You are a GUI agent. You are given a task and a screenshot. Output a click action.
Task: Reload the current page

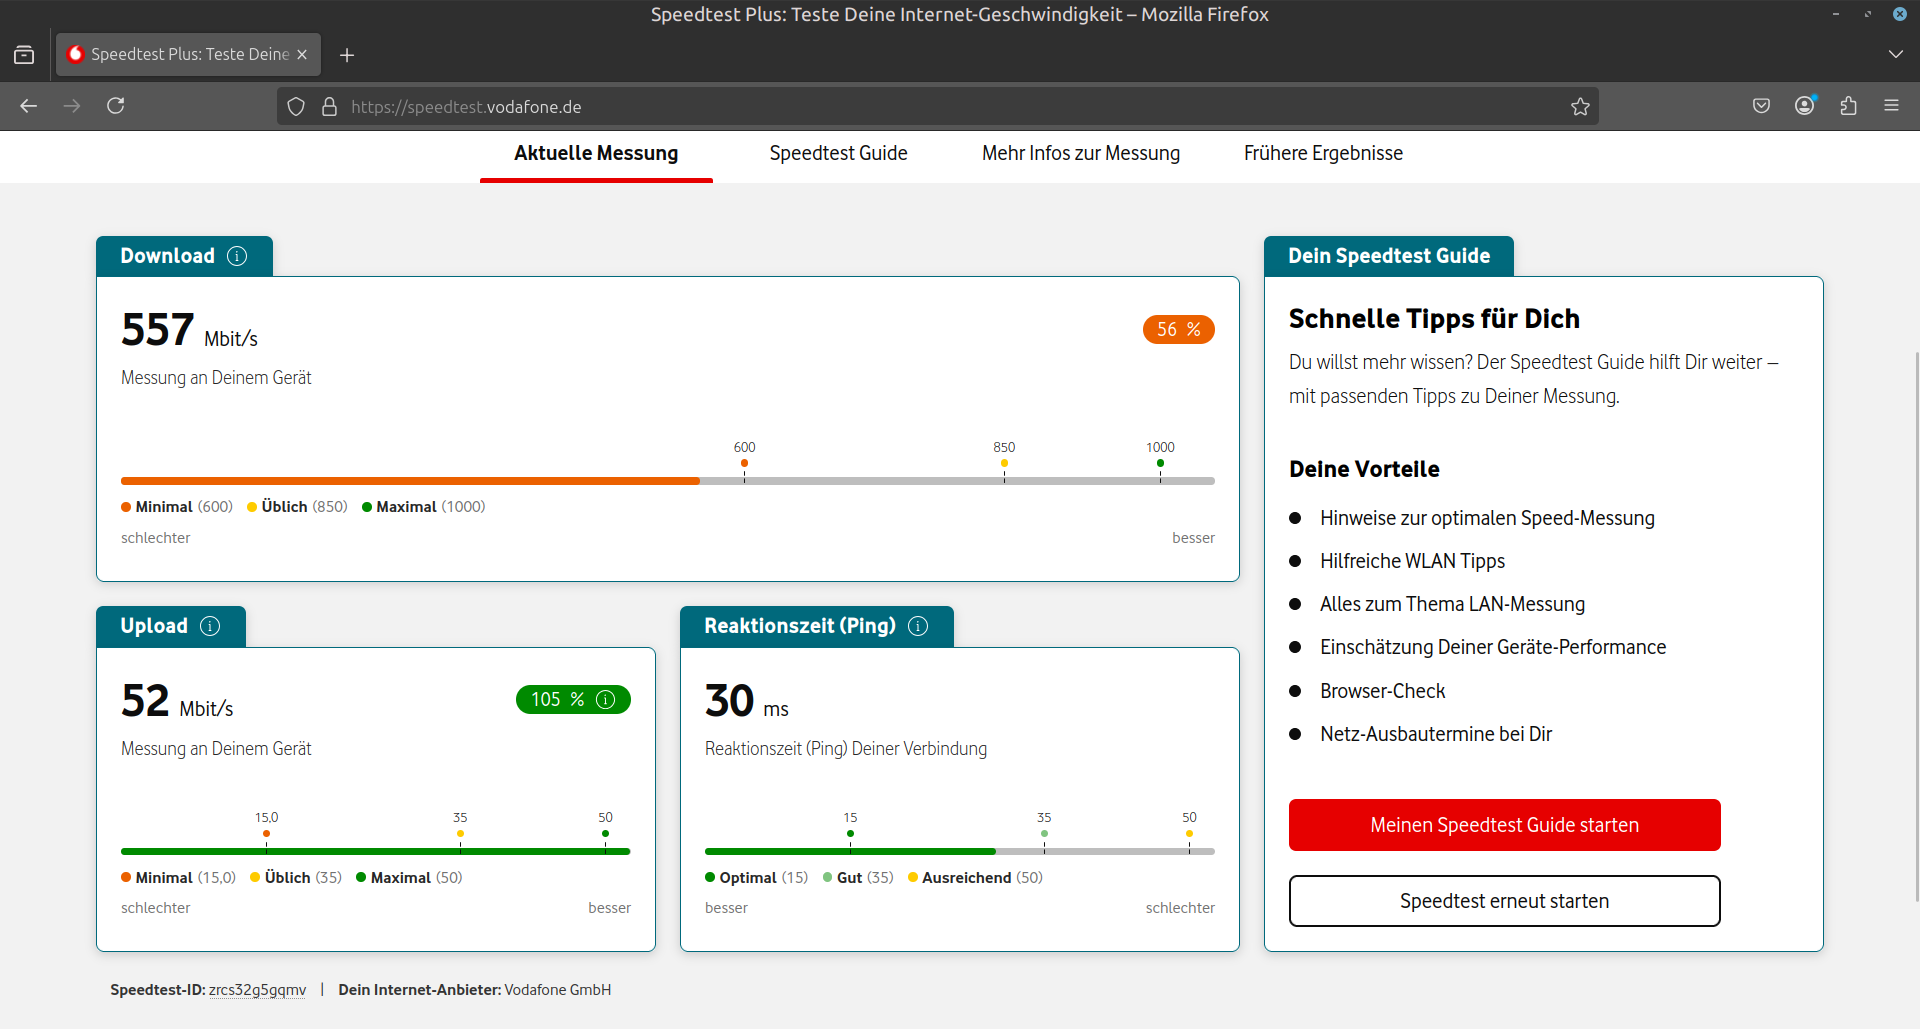coord(116,106)
